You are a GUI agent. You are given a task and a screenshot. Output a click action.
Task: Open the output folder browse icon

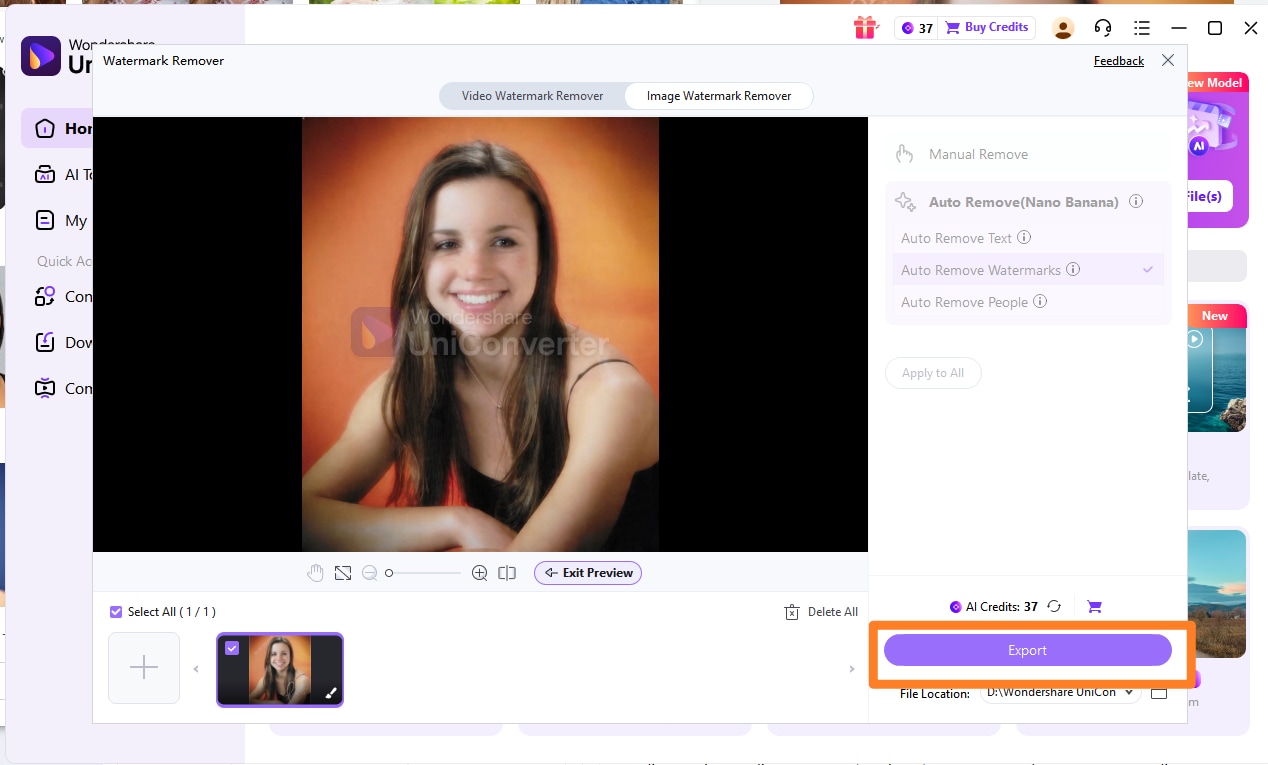click(x=1159, y=692)
